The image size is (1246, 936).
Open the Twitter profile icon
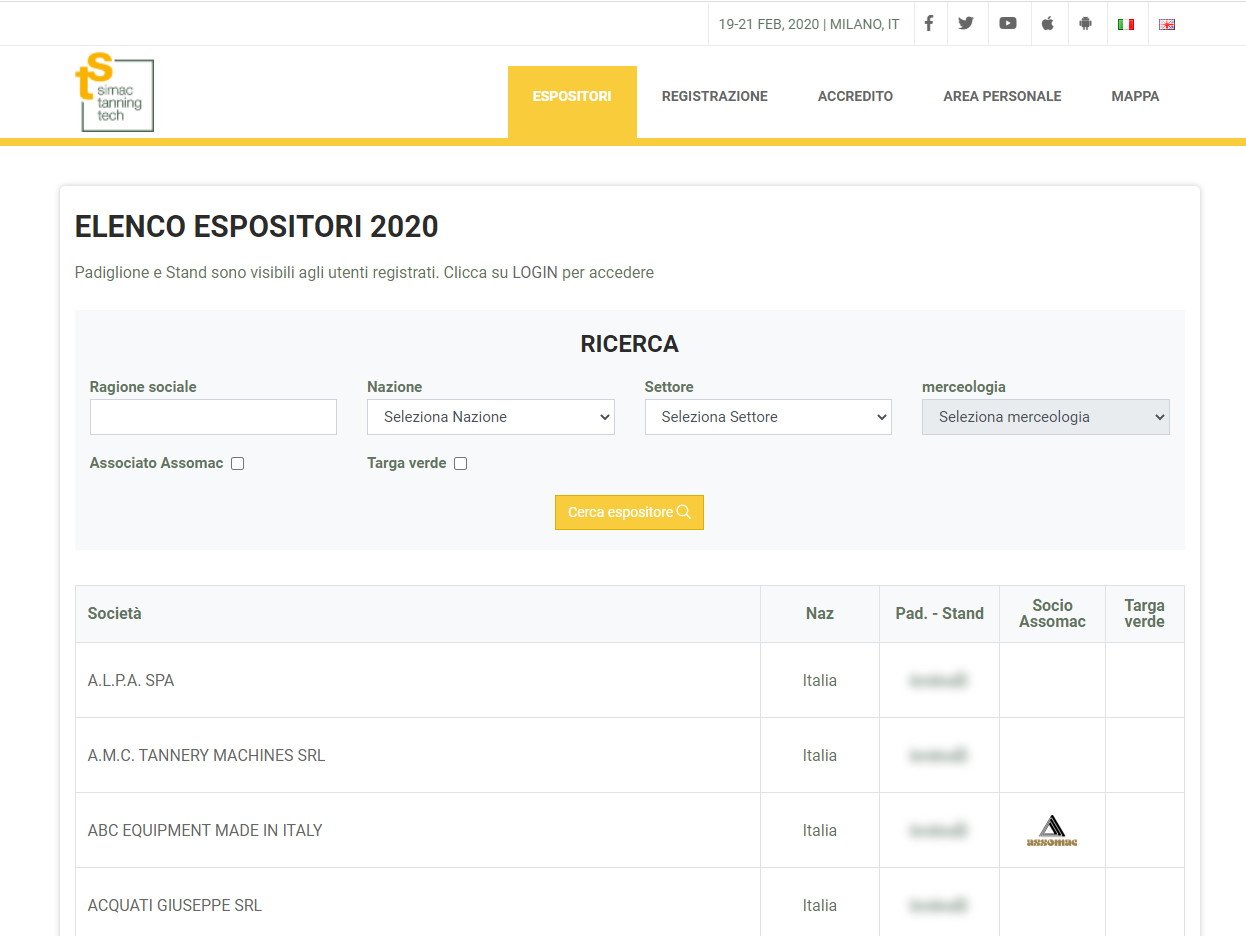[966, 24]
